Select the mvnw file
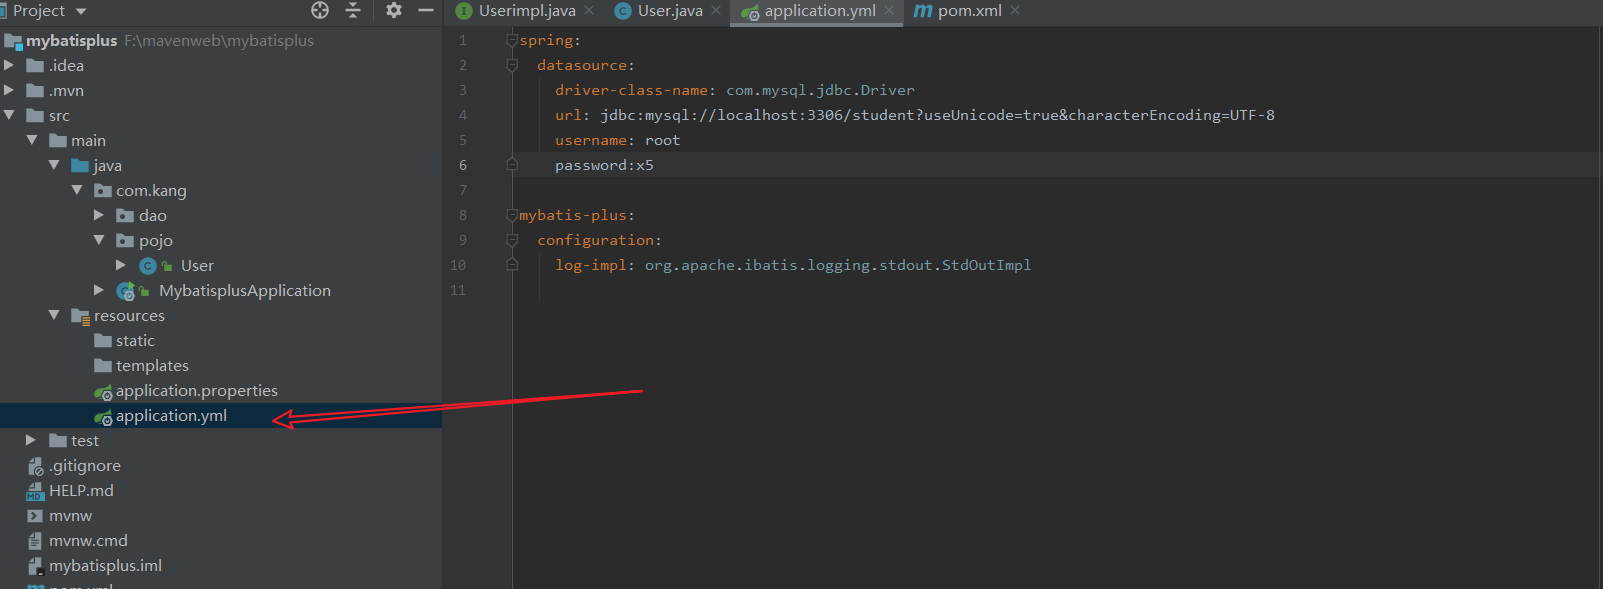The image size is (1603, 589). click(x=70, y=516)
